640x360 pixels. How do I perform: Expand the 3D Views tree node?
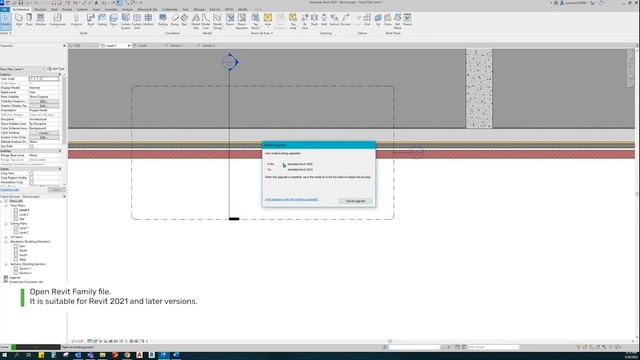click(x=6, y=237)
